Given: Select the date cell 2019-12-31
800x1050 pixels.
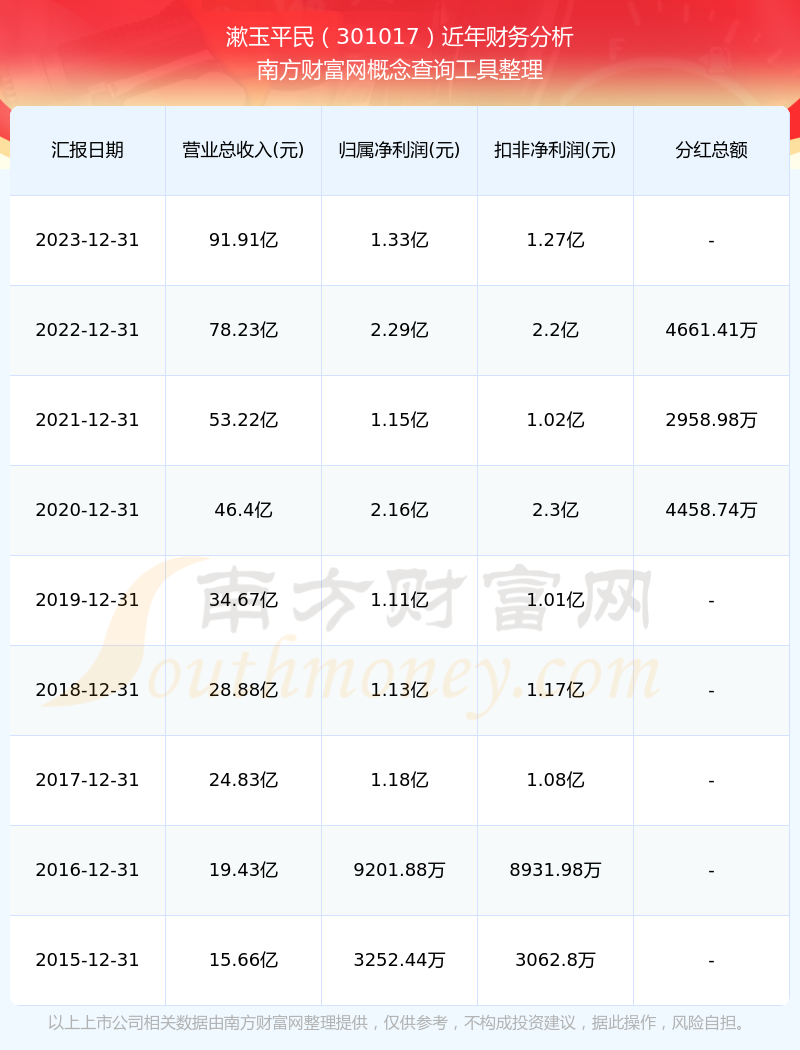Looking at the screenshot, I should pyautogui.click(x=88, y=600).
